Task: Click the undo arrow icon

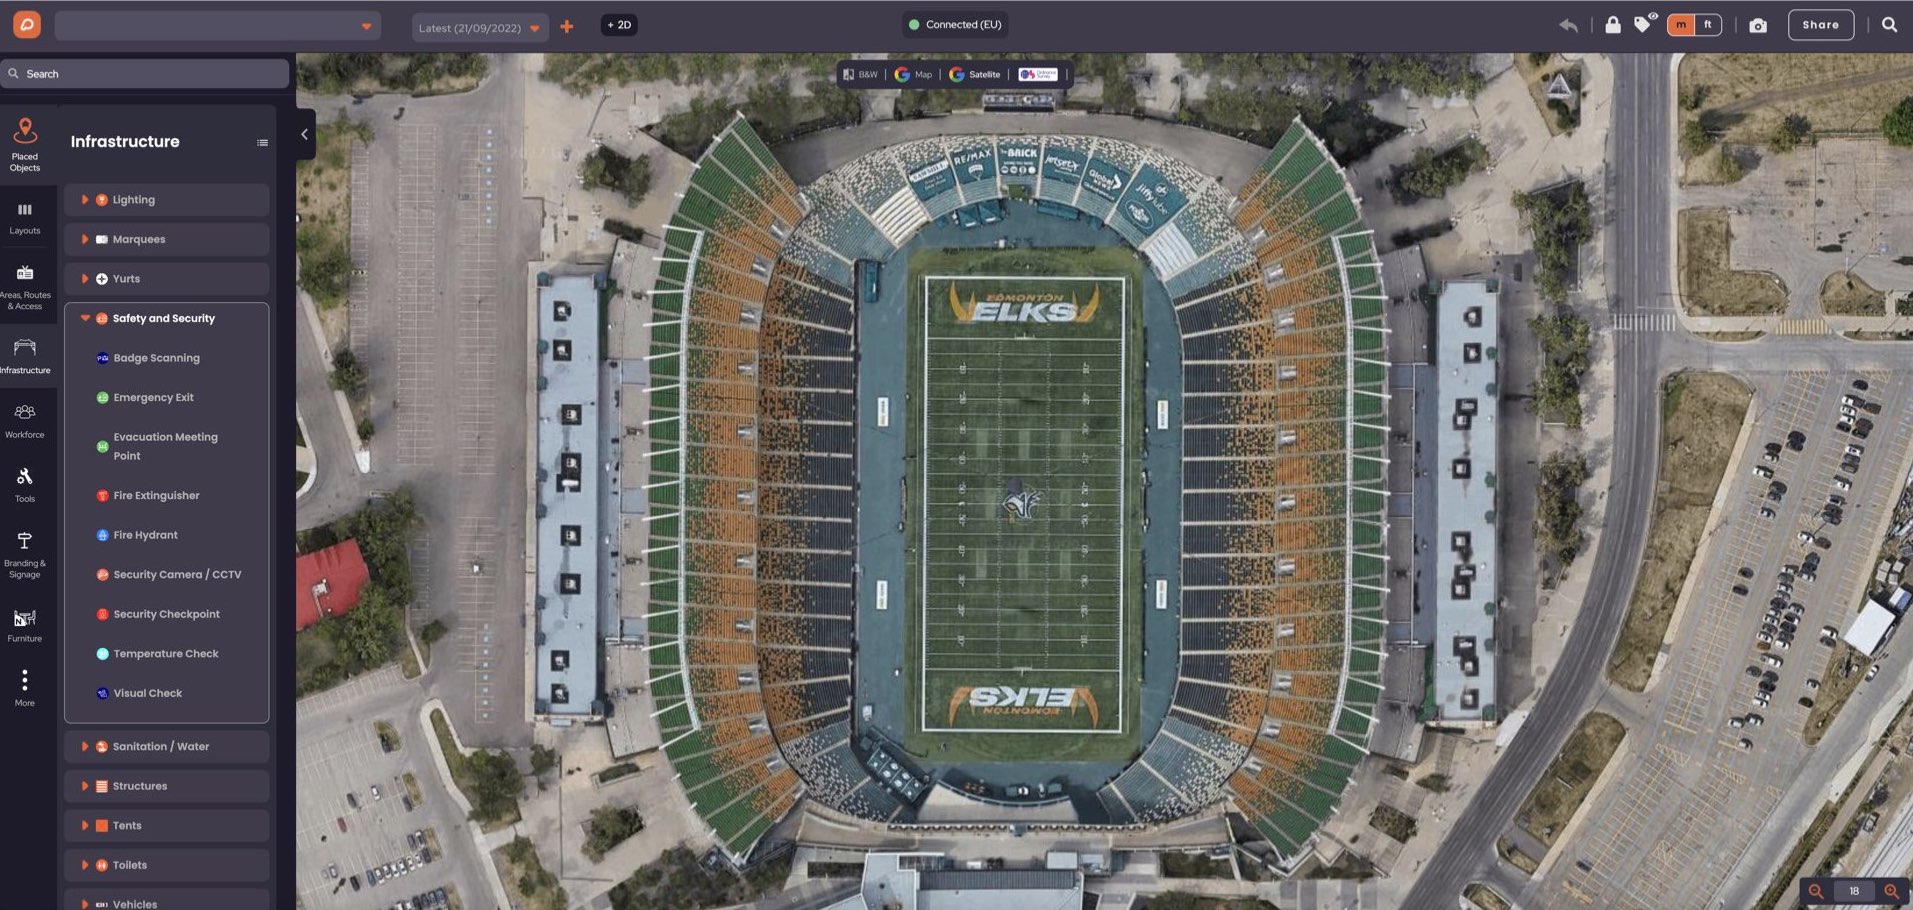Action: click(1568, 26)
